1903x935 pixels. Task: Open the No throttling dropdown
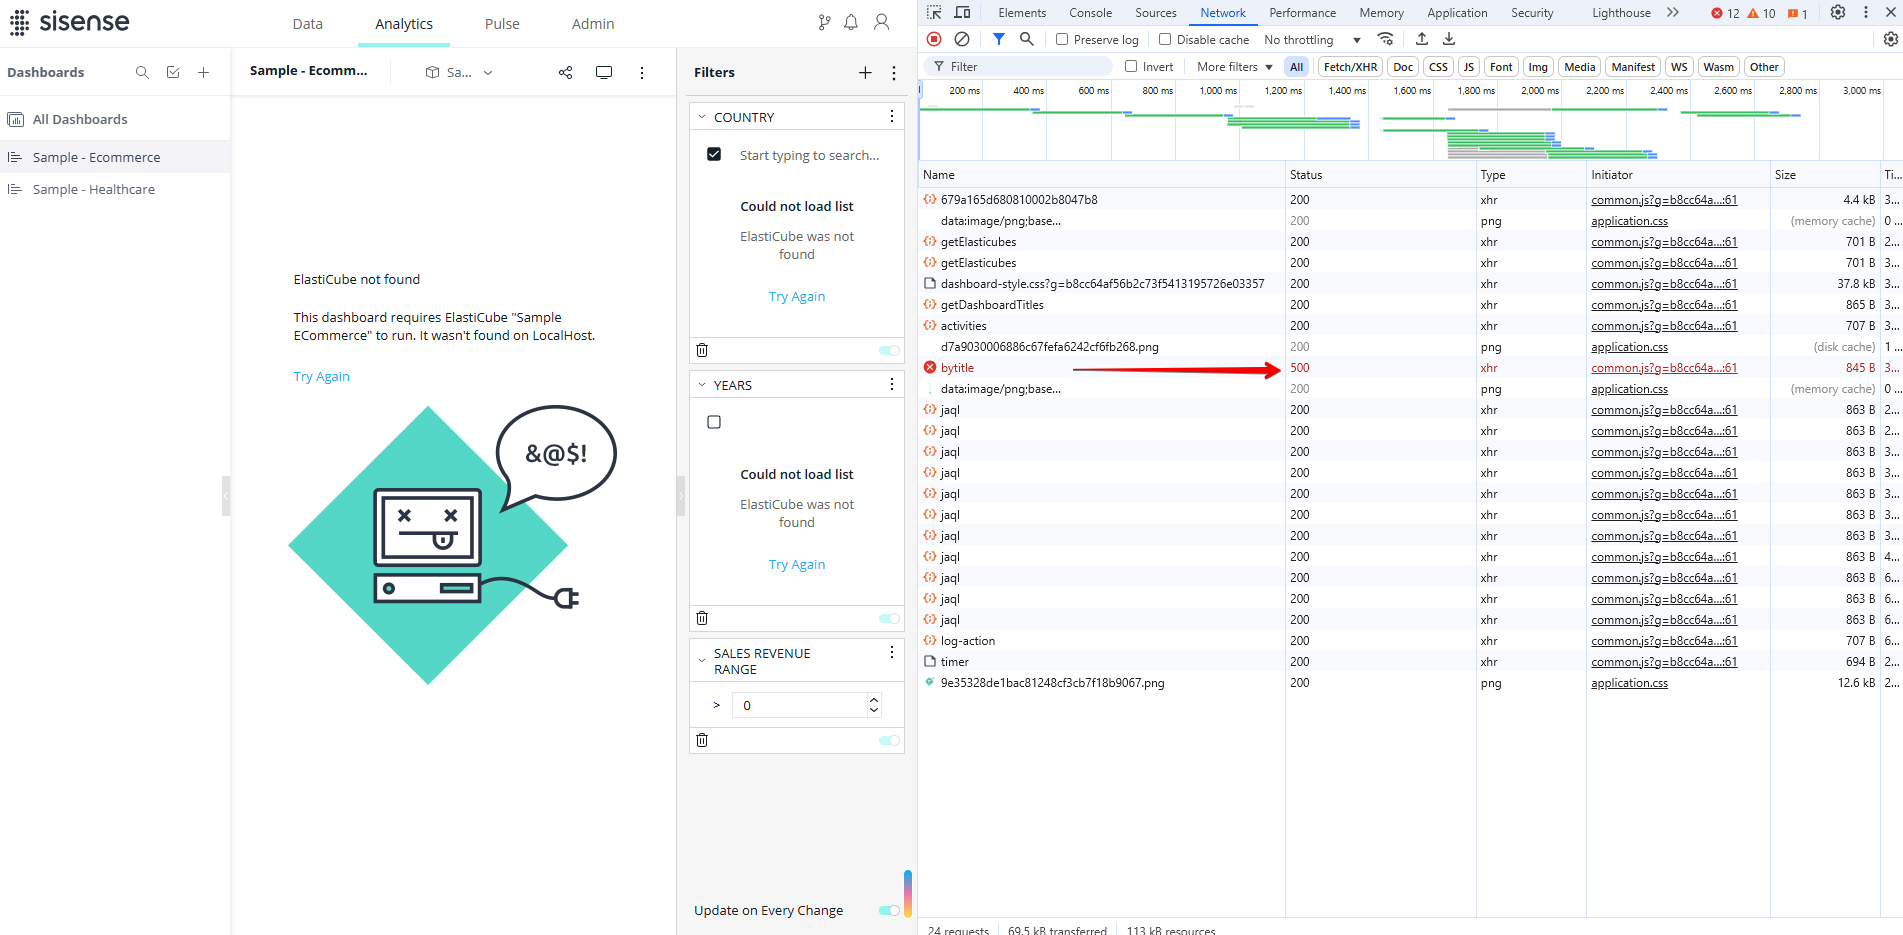click(x=1312, y=40)
